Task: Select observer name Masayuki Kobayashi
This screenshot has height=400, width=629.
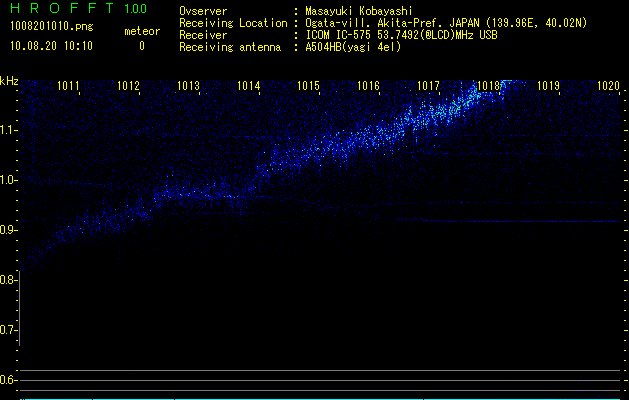Action: point(359,11)
